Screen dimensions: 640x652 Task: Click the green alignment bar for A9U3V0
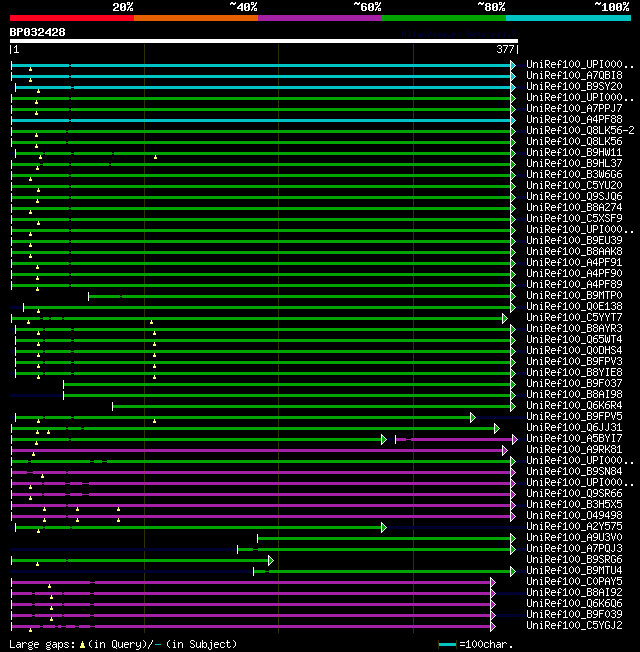(384, 538)
